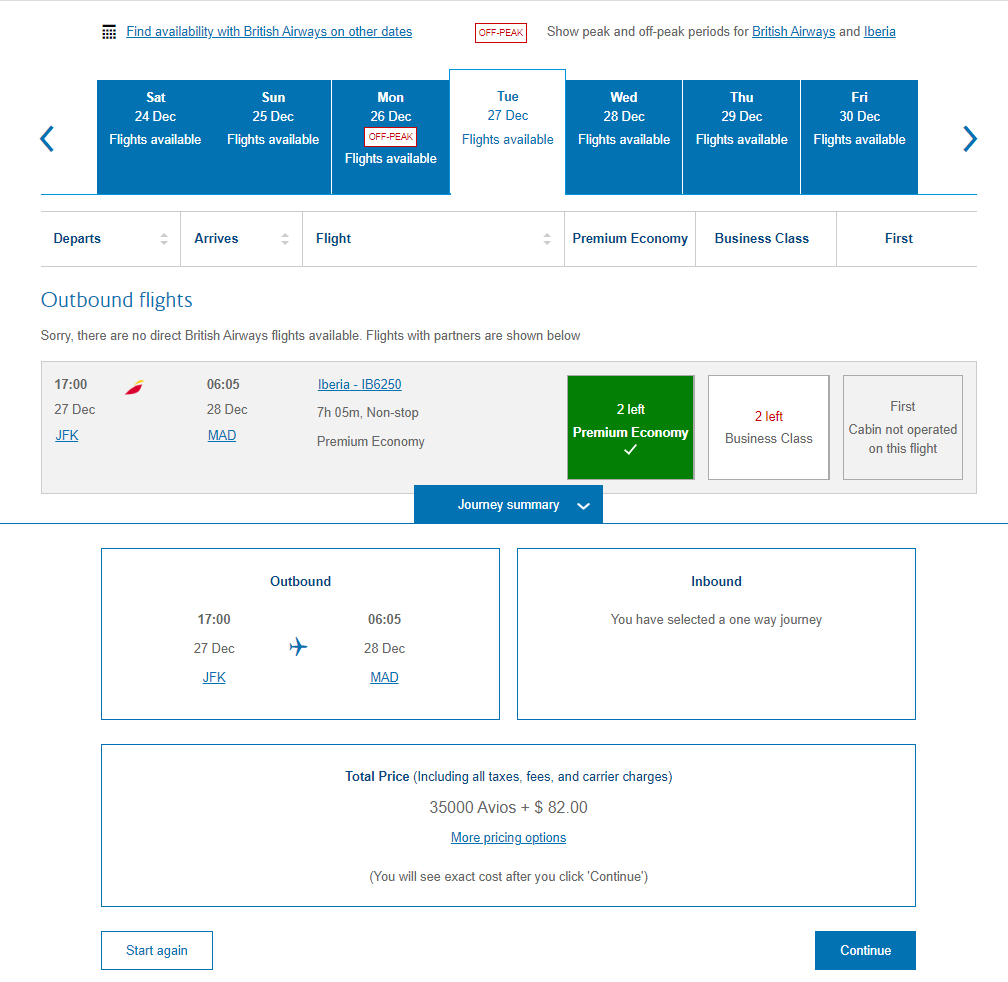
Task: Select the Business Class 2 left fare
Action: pyautogui.click(x=768, y=428)
